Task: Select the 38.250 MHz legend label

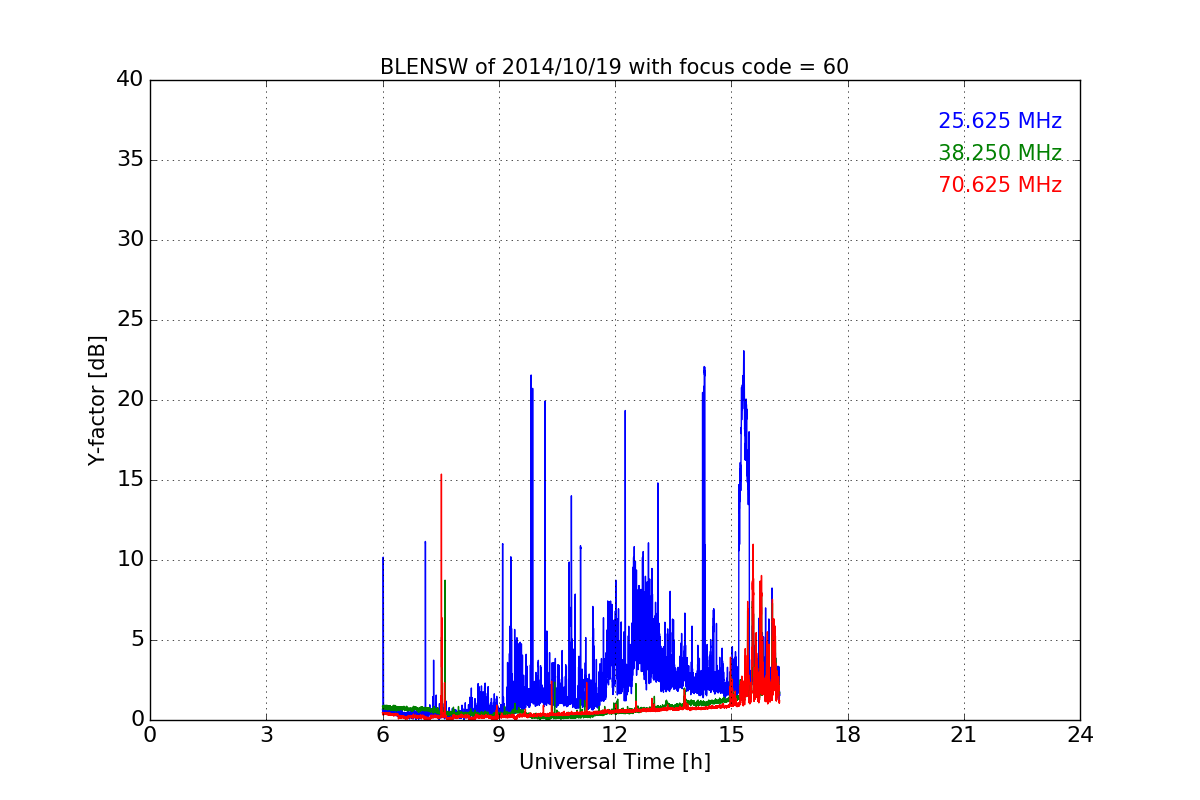Action: (x=1000, y=153)
